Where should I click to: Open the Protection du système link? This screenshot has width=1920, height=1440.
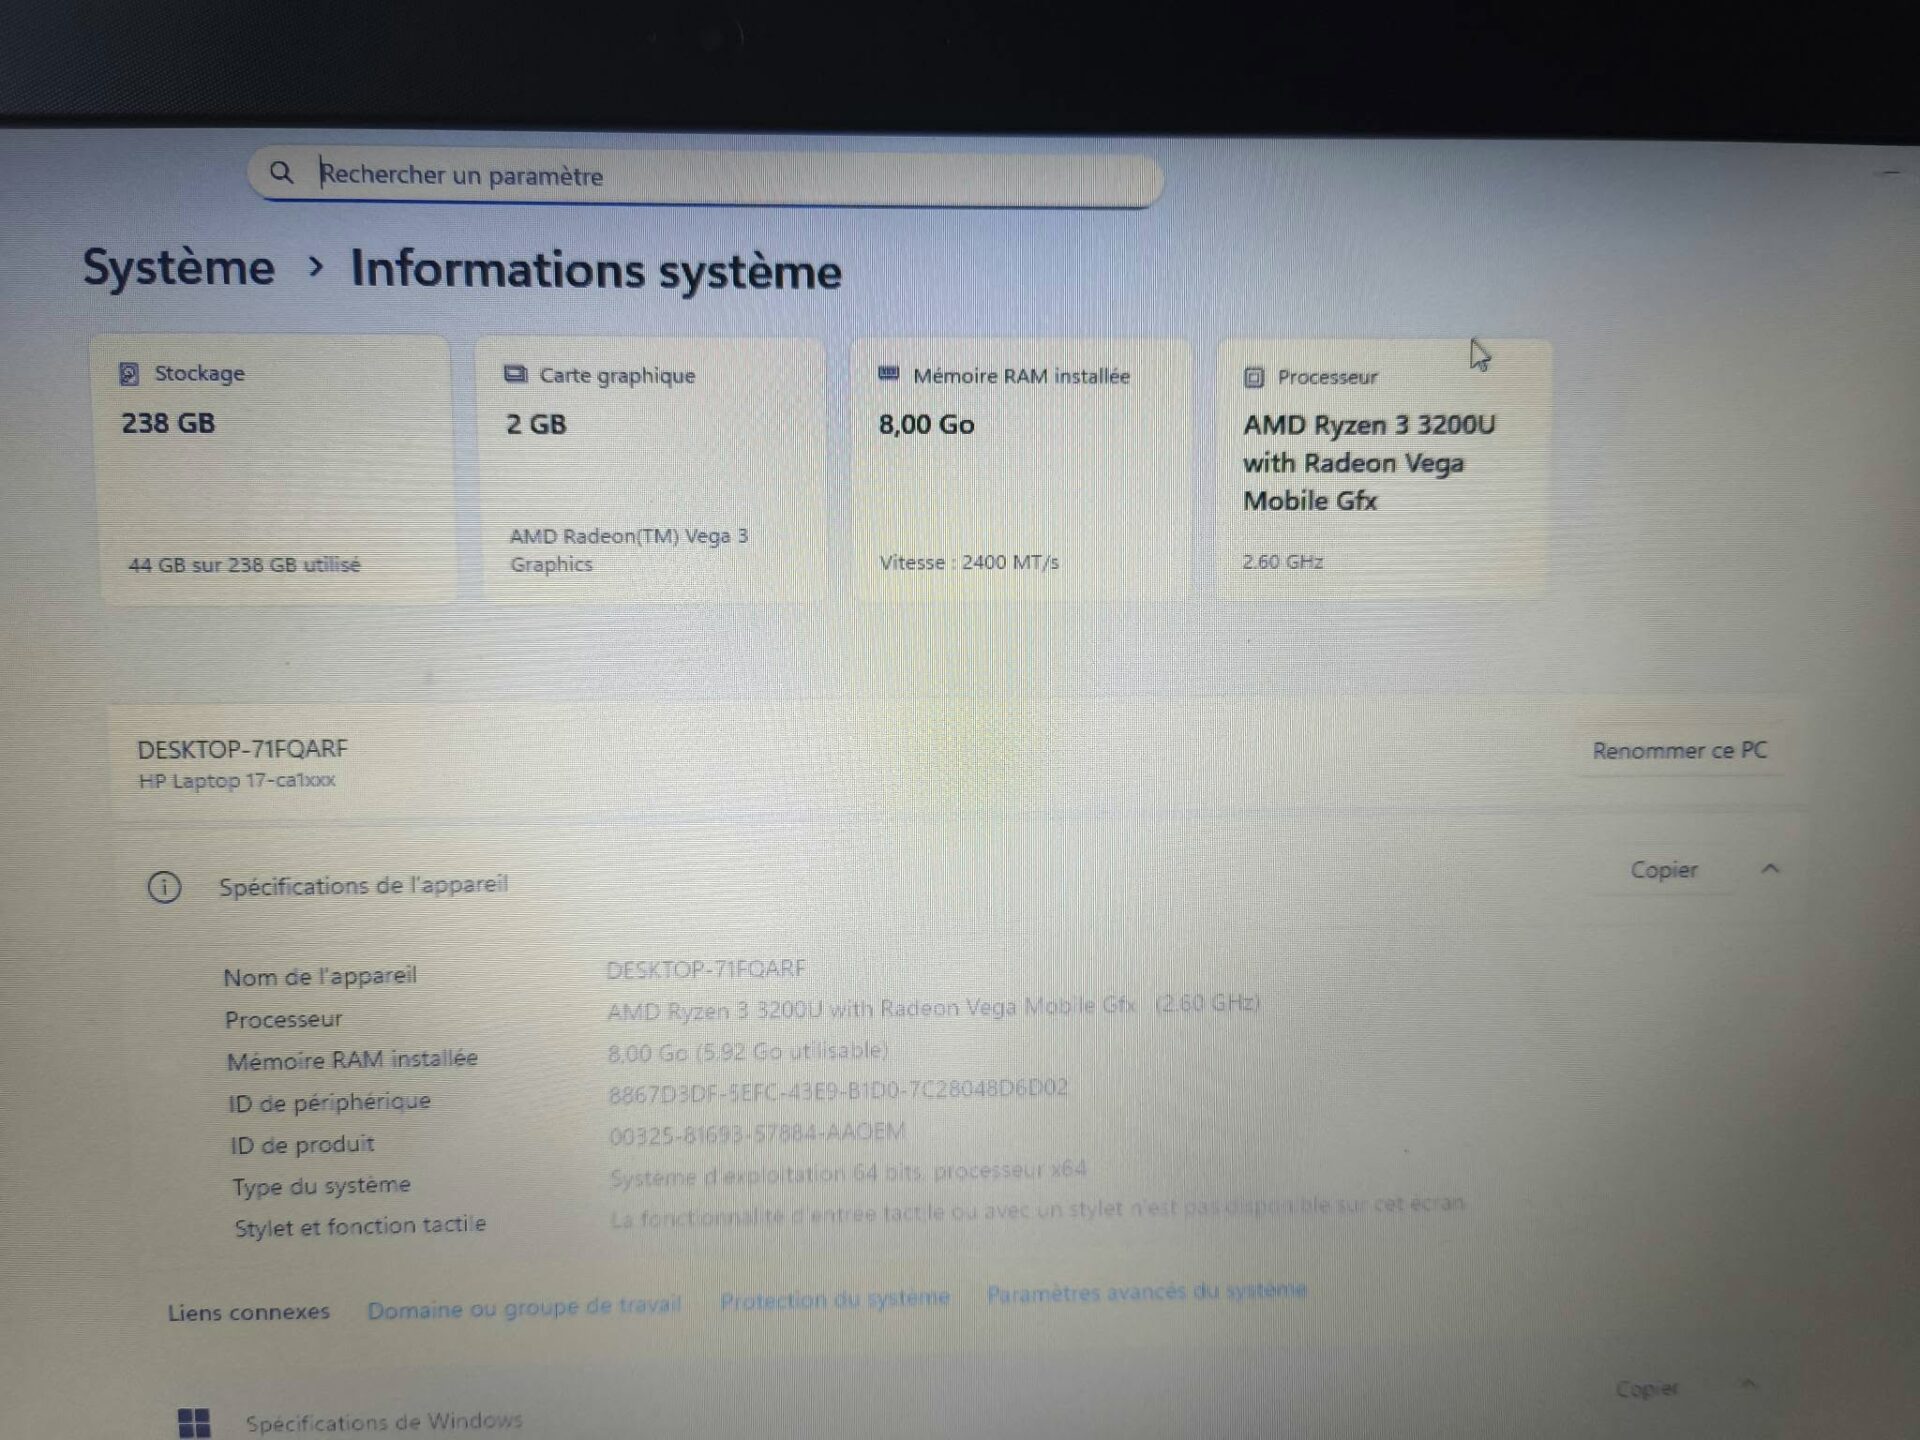click(834, 1299)
